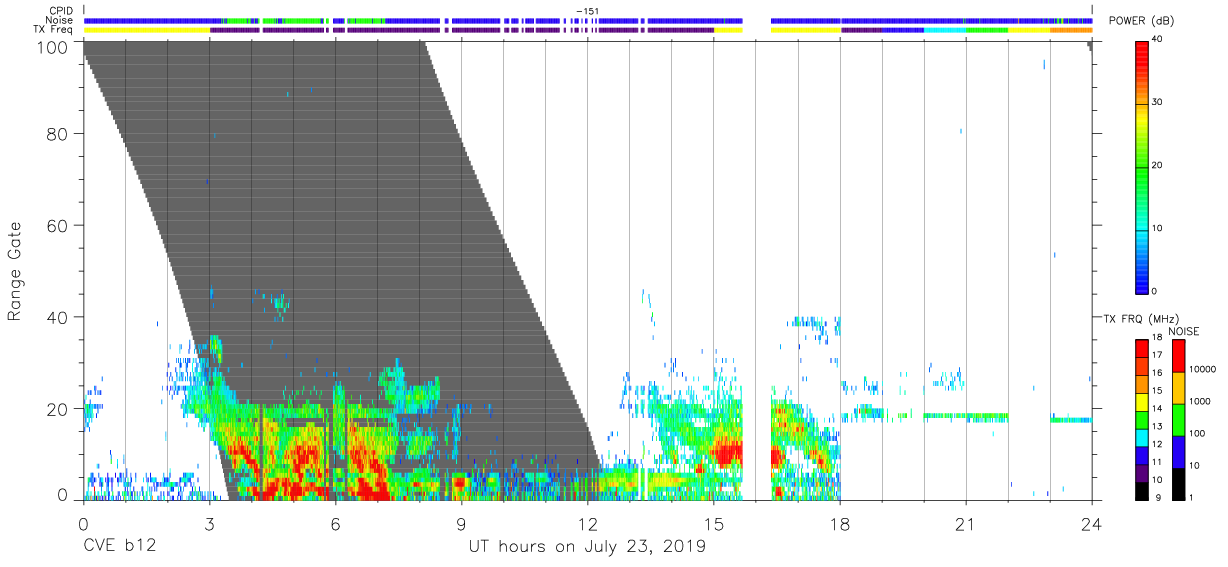
Task: Click the 1000 label on NOISE scale
Action: [x=1200, y=402]
